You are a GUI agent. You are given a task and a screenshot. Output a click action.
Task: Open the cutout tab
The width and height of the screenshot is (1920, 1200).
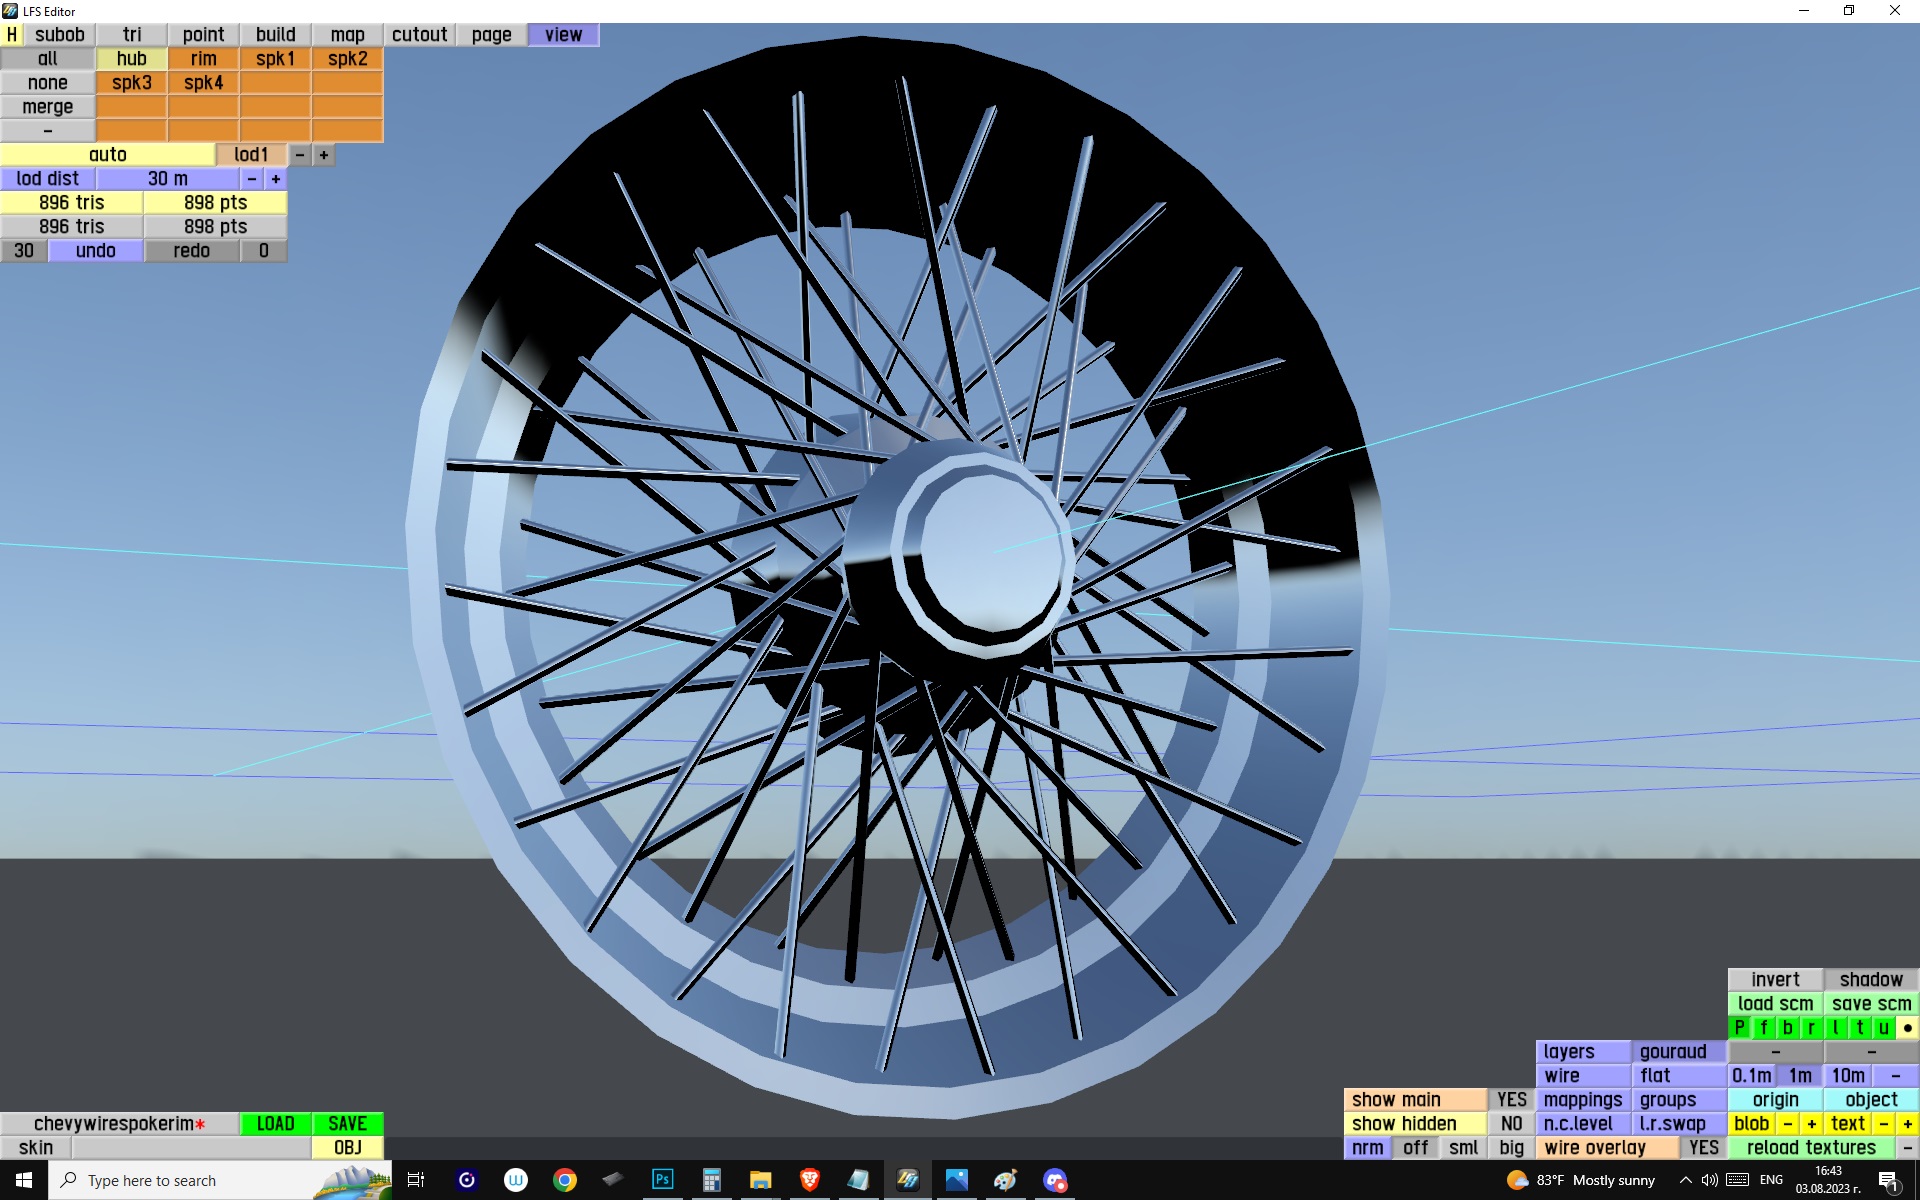(419, 35)
